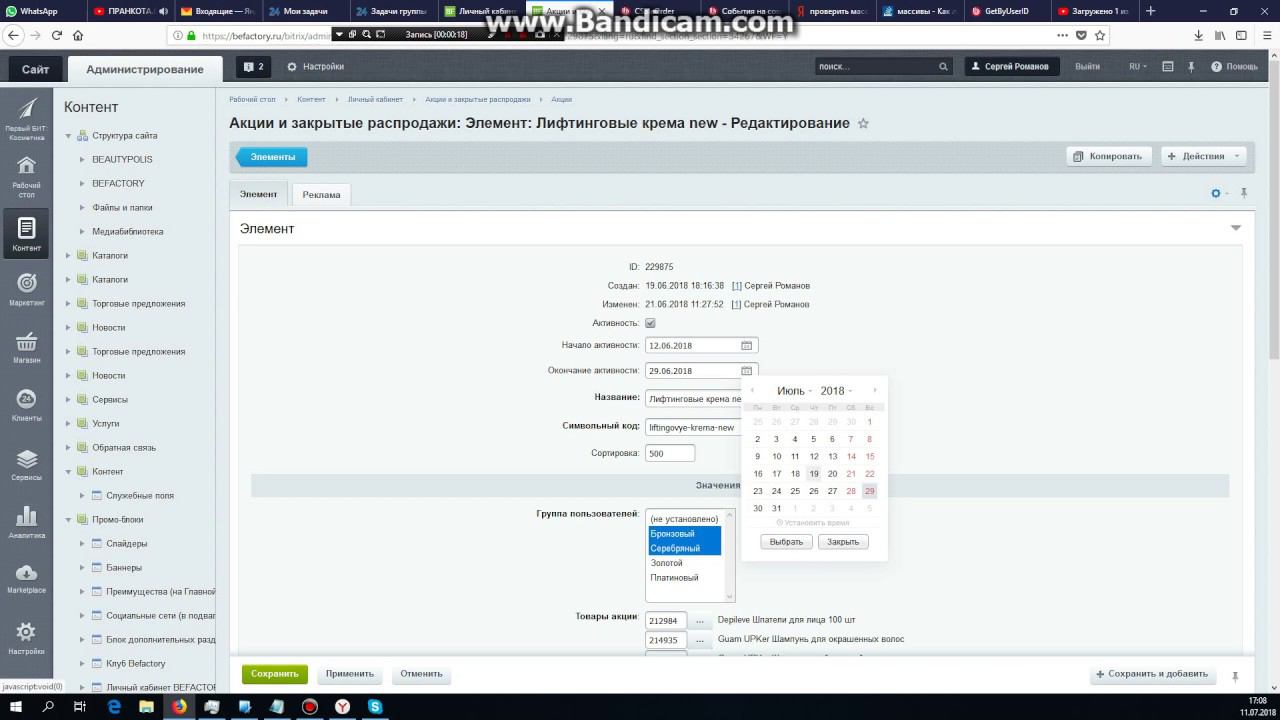The width and height of the screenshot is (1280, 720).
Task: Open the Сервисы sidebar section
Action: pos(27,464)
